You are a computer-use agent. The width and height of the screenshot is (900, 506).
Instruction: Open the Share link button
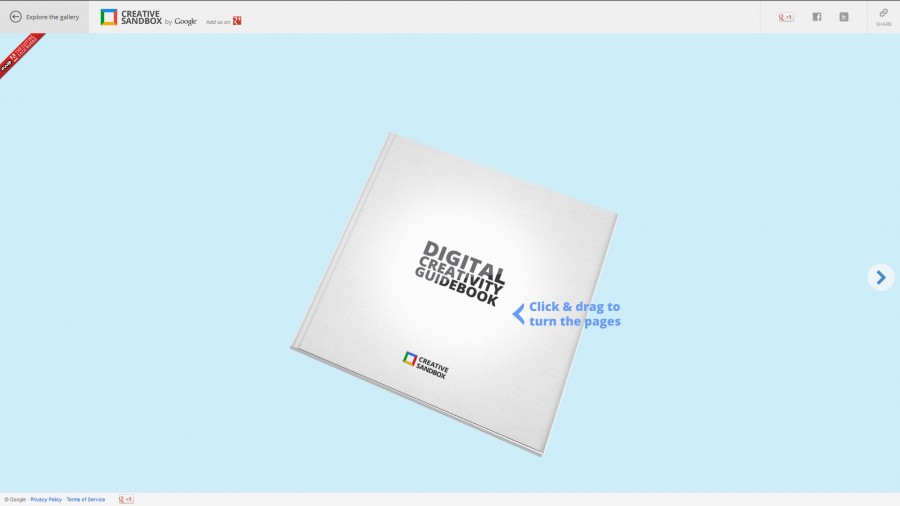point(883,17)
